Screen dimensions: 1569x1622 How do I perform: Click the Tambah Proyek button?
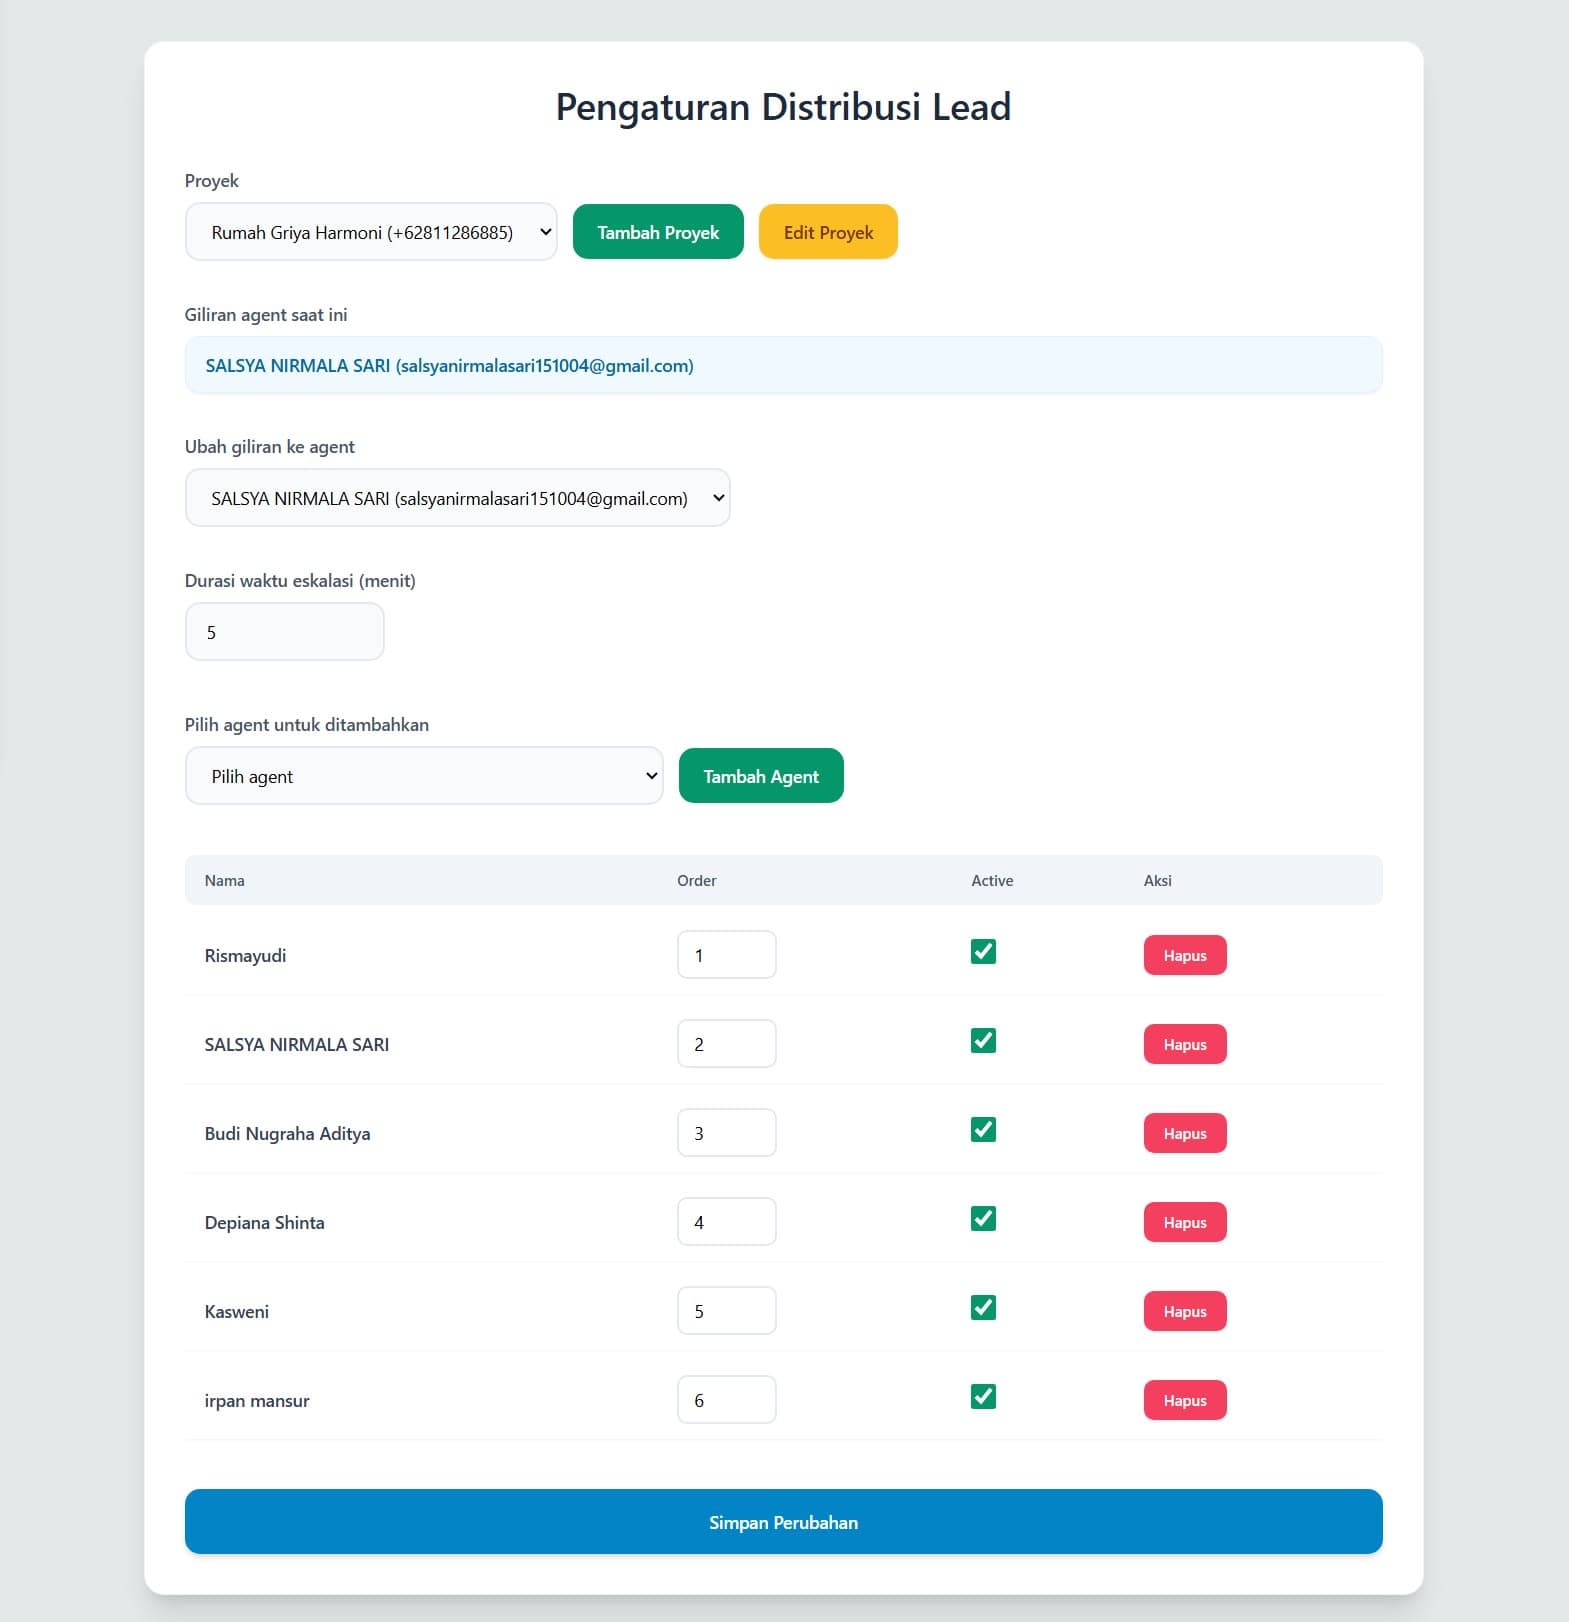(658, 232)
